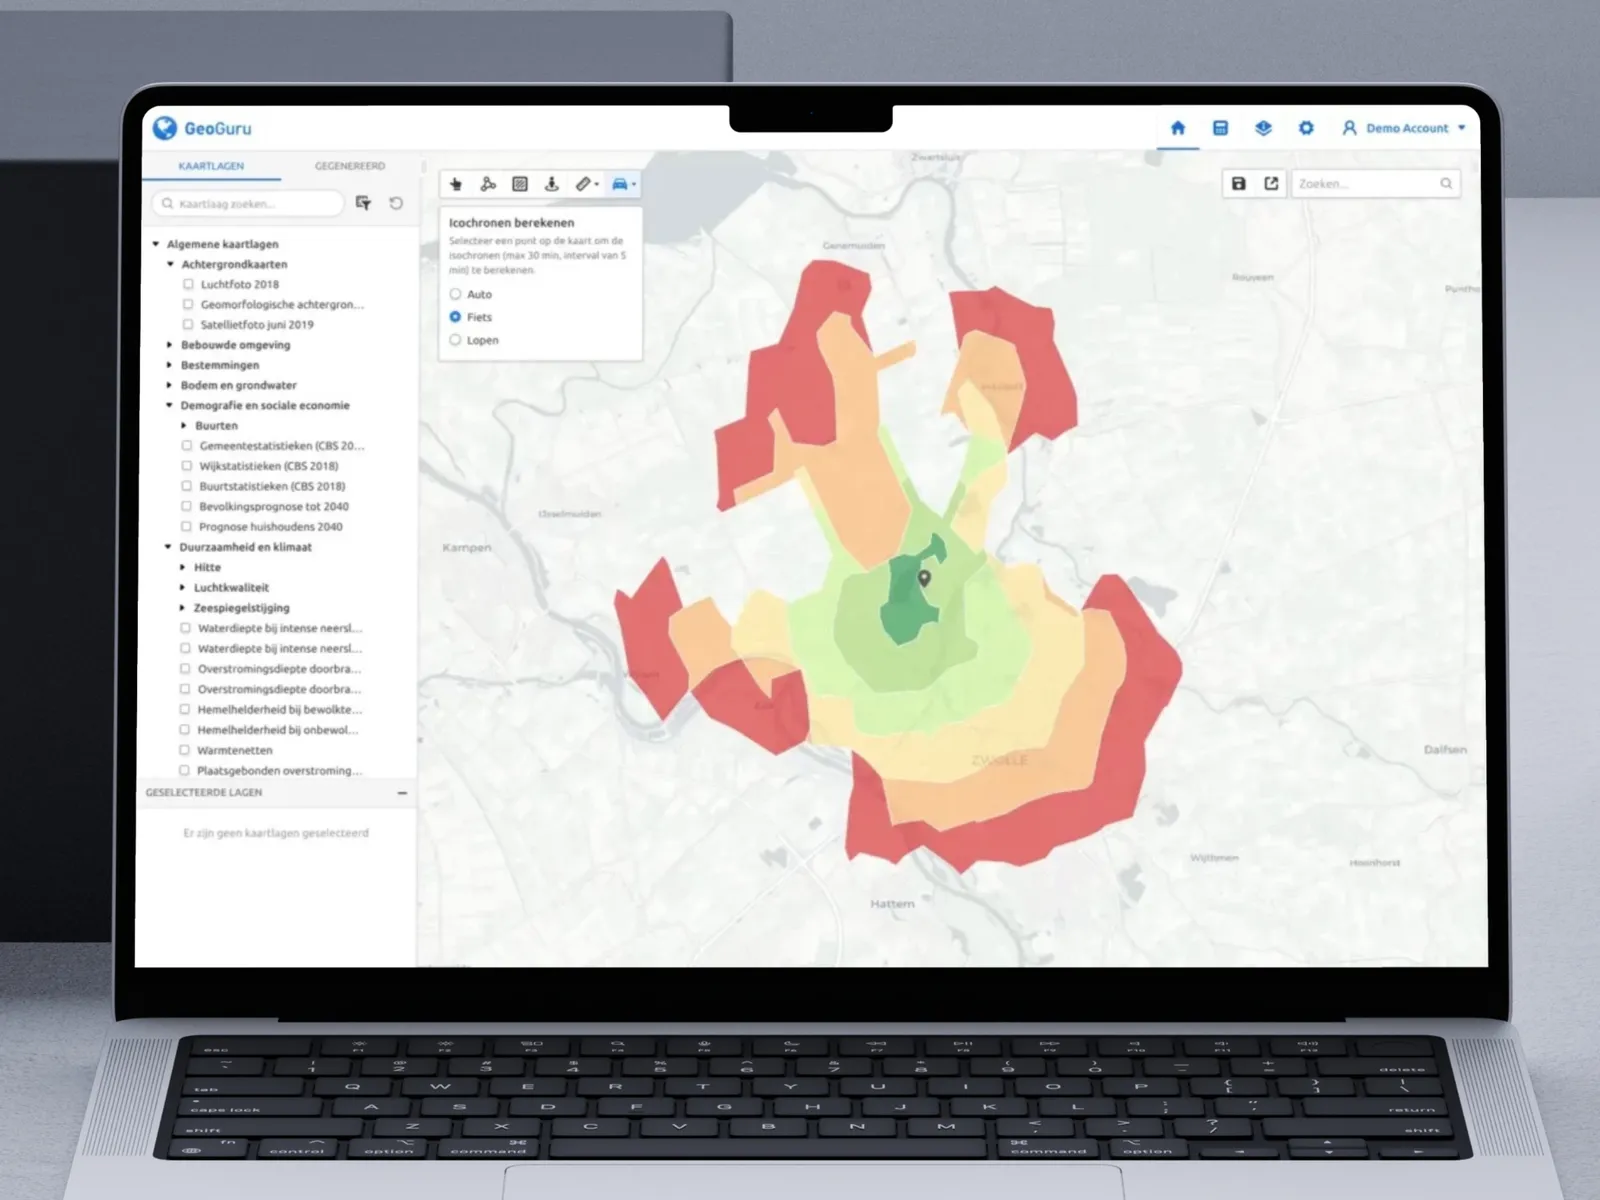Image resolution: width=1600 pixels, height=1200 pixels.
Task: Check the Gemeentestatistieken layer
Action: coord(187,445)
